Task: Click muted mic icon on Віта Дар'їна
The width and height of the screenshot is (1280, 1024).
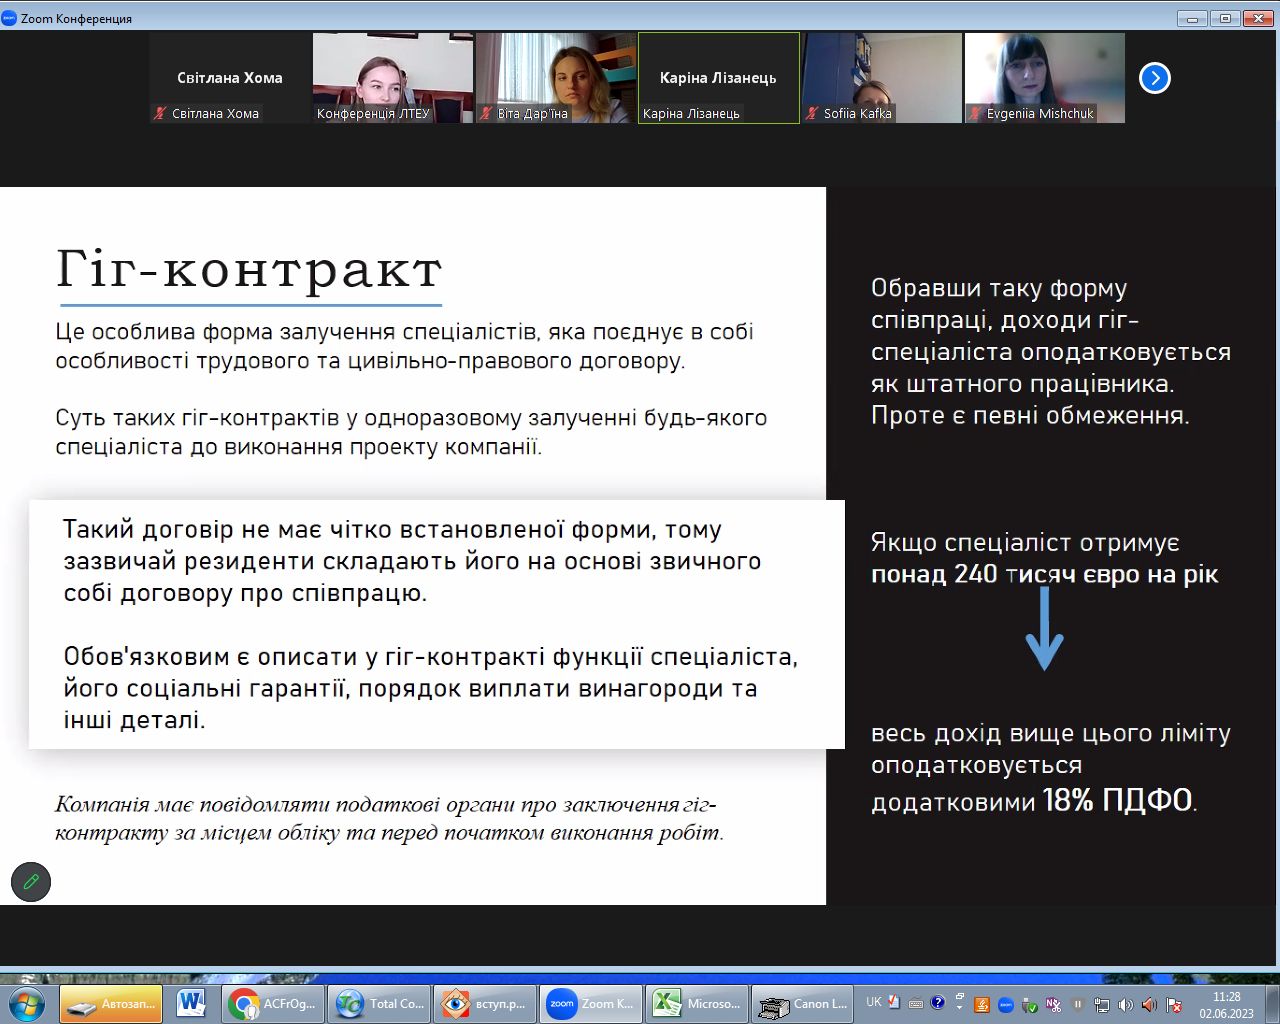Action: point(486,114)
